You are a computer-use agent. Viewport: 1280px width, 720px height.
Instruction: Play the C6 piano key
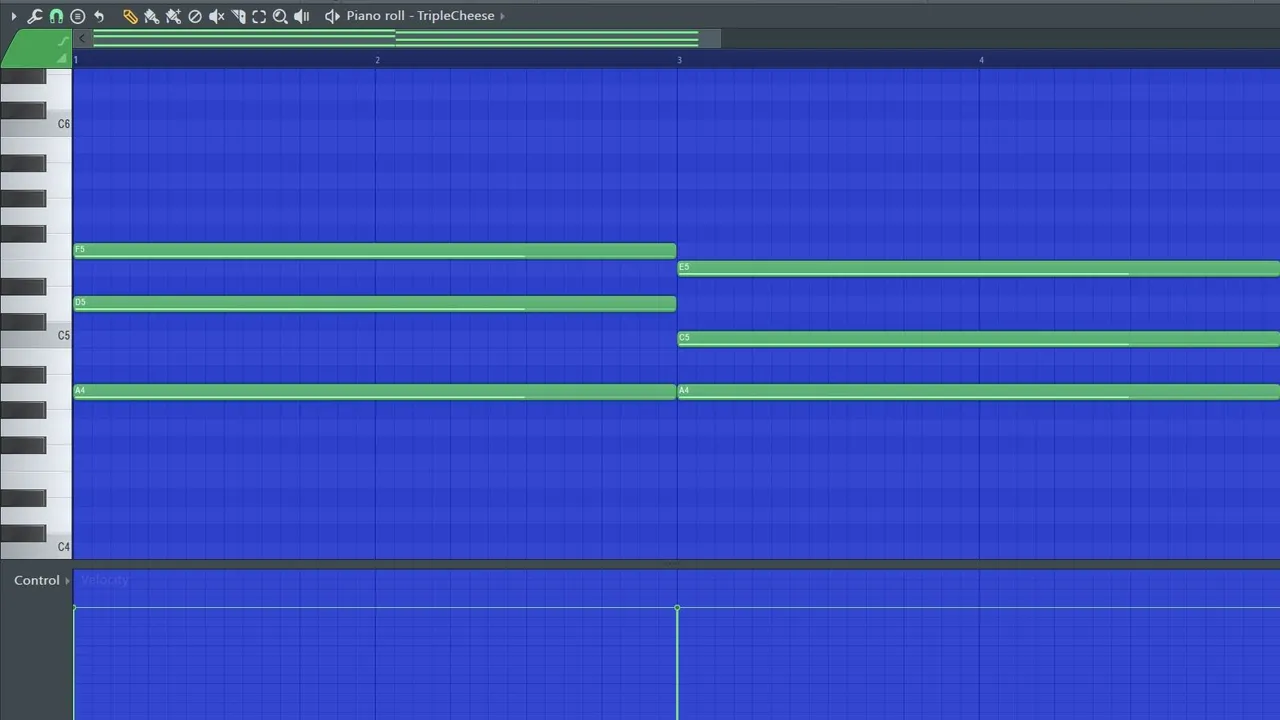(x=59, y=125)
